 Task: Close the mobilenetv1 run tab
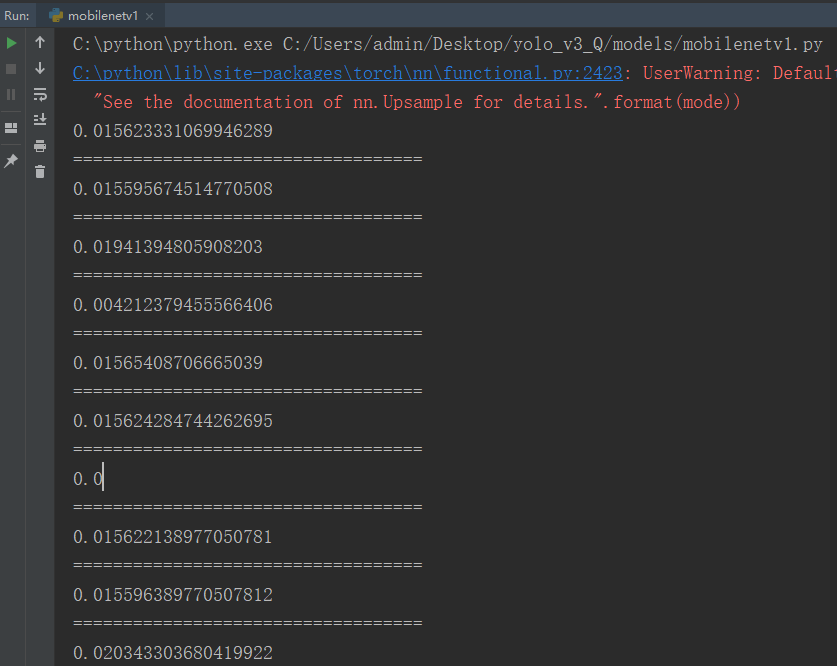coord(151,15)
